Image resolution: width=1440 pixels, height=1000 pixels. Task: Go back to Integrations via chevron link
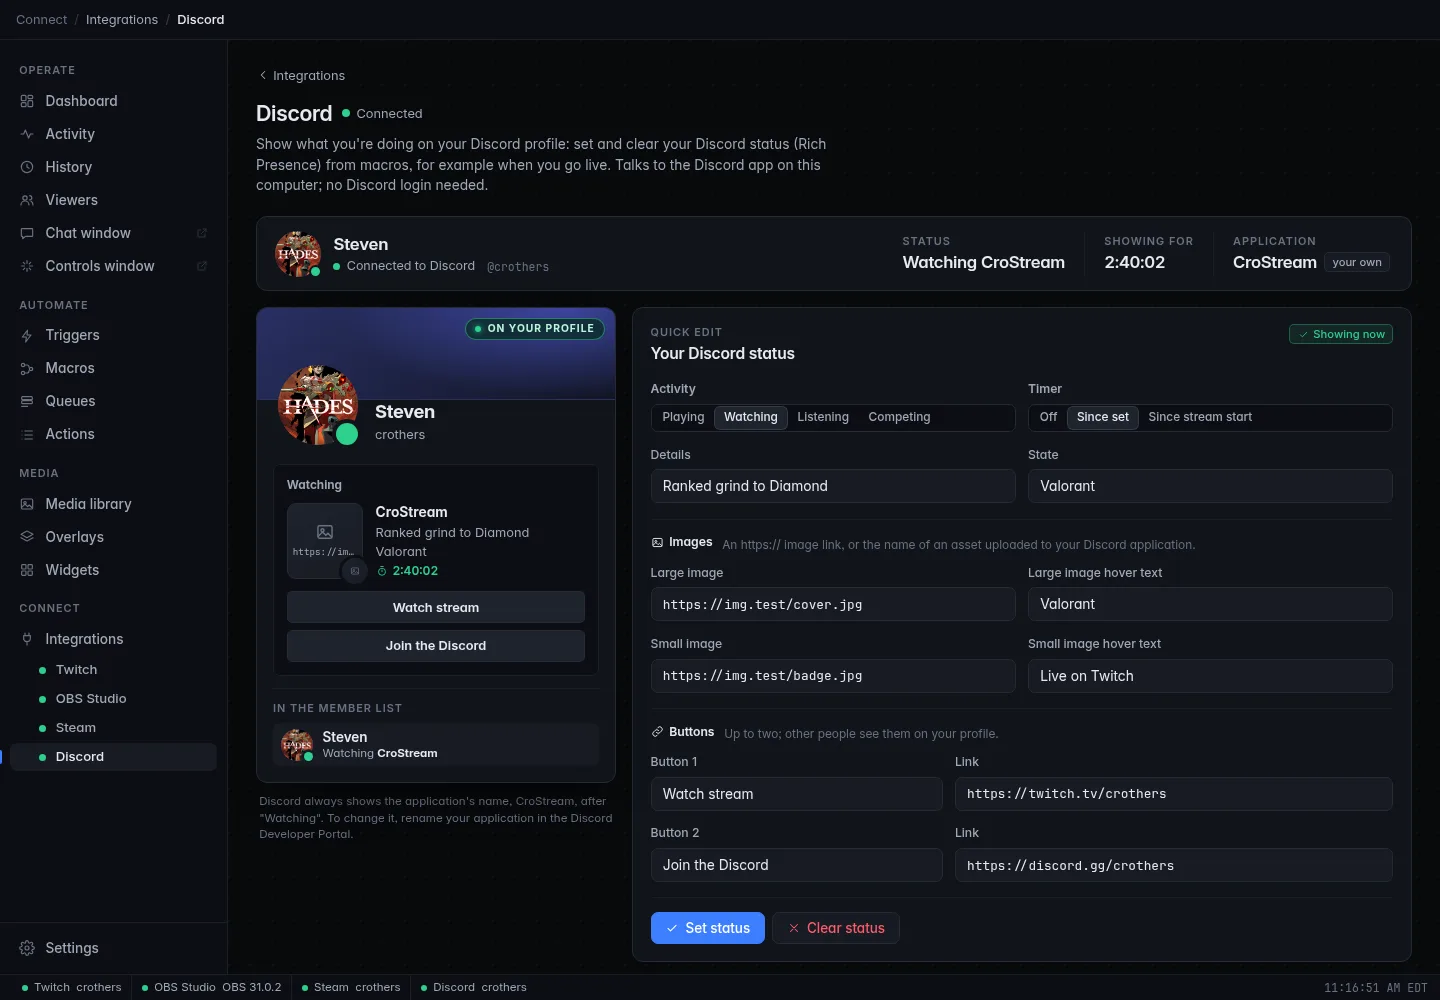coord(301,75)
